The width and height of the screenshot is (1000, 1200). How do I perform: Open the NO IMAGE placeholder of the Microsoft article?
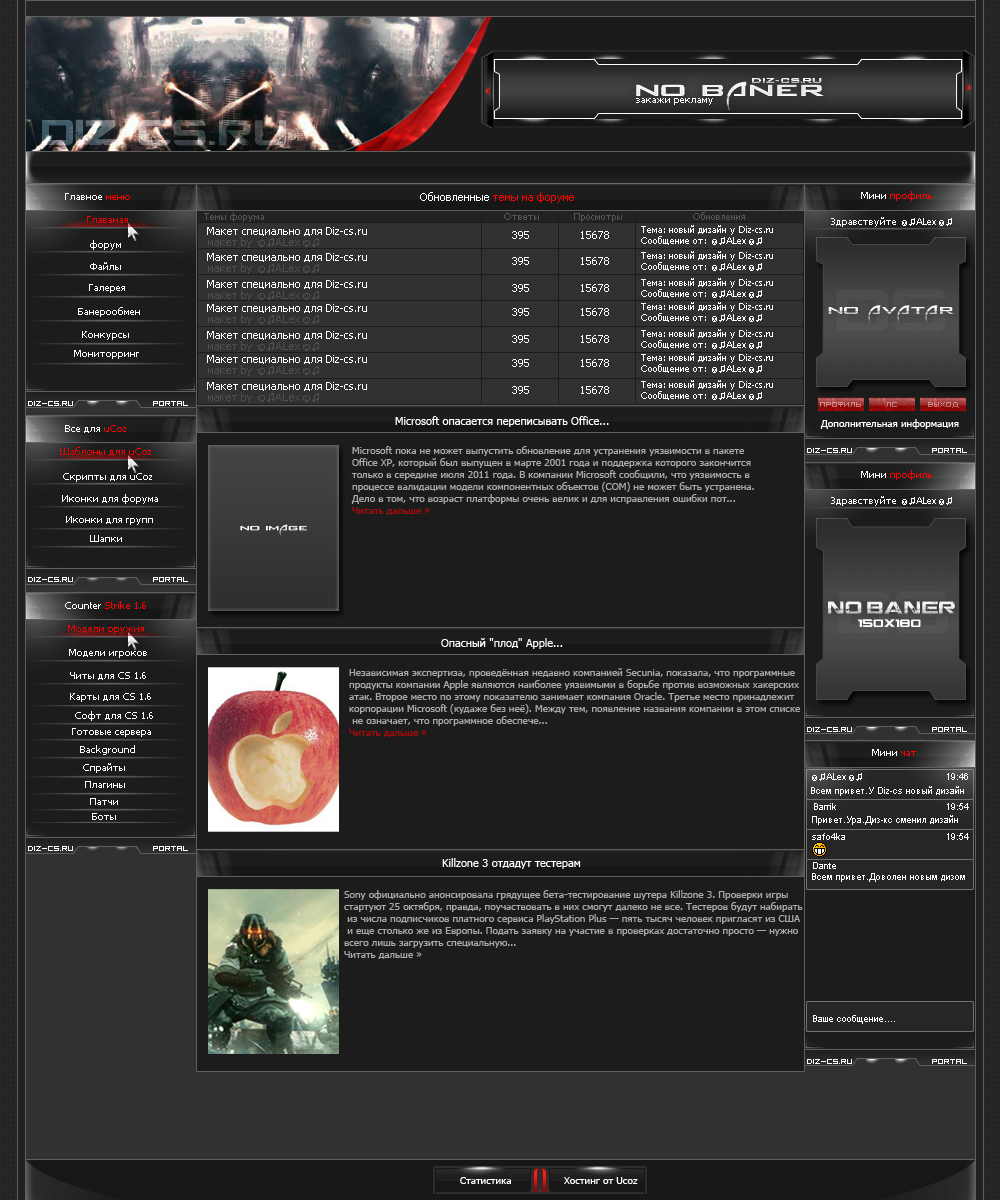click(273, 528)
